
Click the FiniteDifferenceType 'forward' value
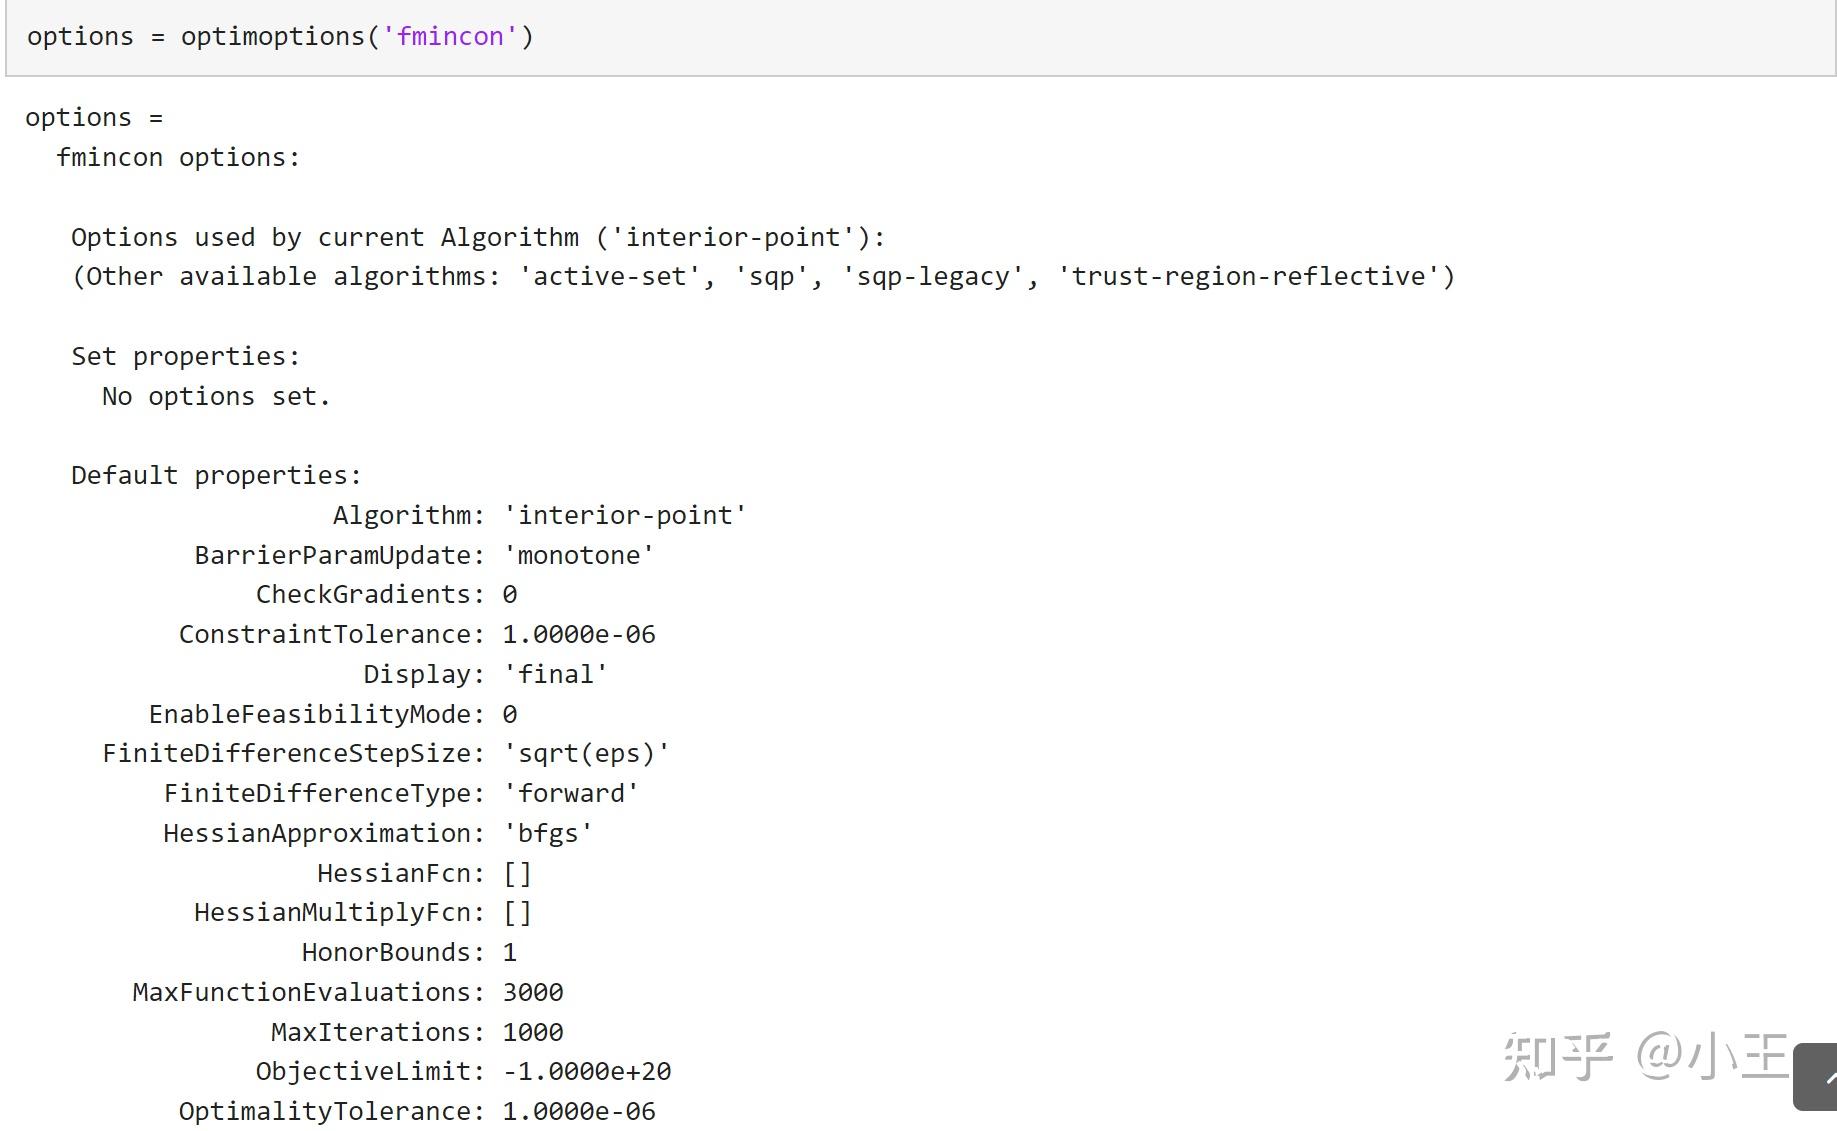coord(571,794)
